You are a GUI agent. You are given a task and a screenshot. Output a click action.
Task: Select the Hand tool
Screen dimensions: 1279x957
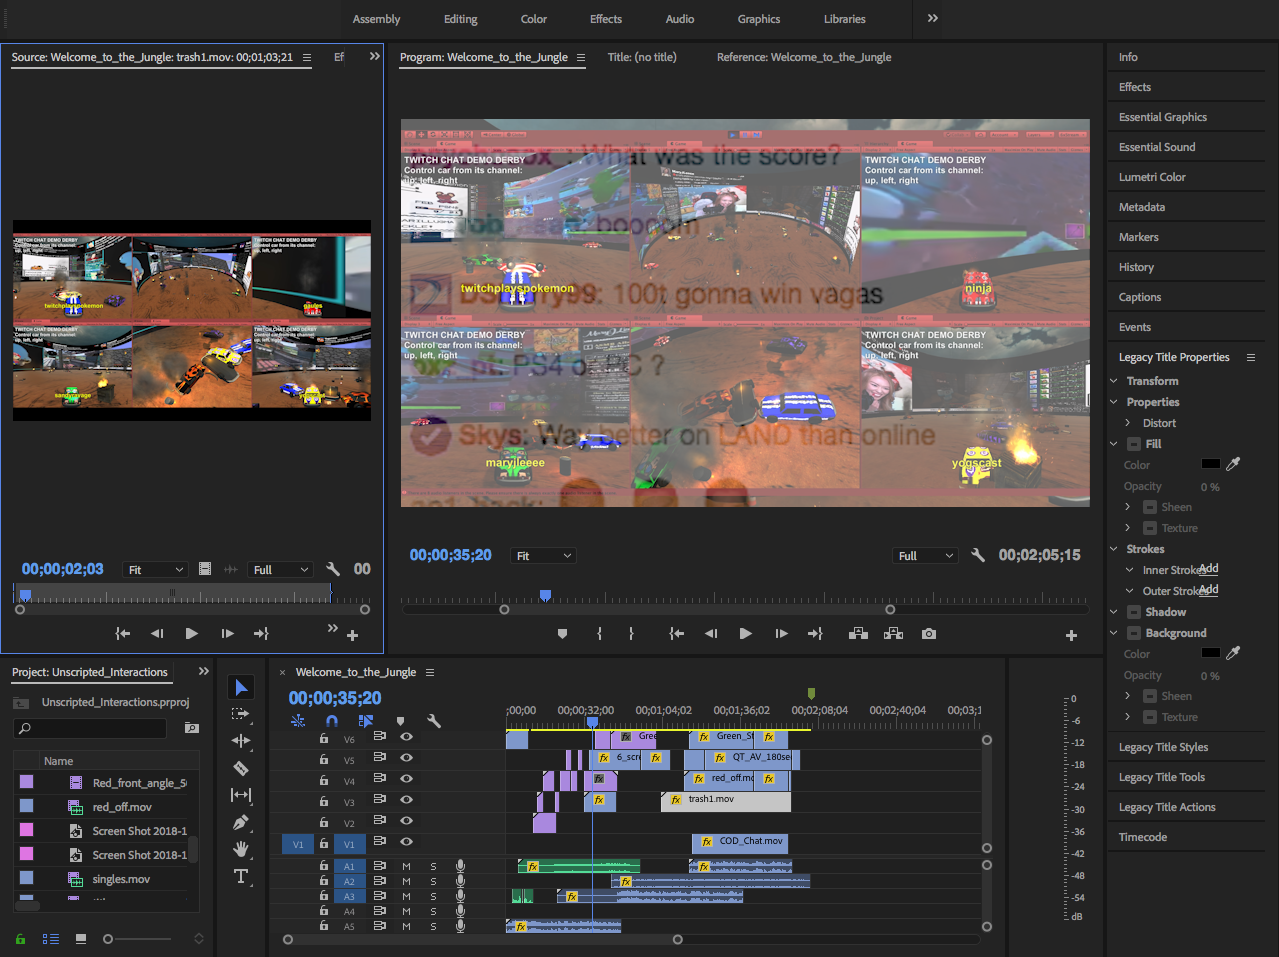(x=241, y=849)
